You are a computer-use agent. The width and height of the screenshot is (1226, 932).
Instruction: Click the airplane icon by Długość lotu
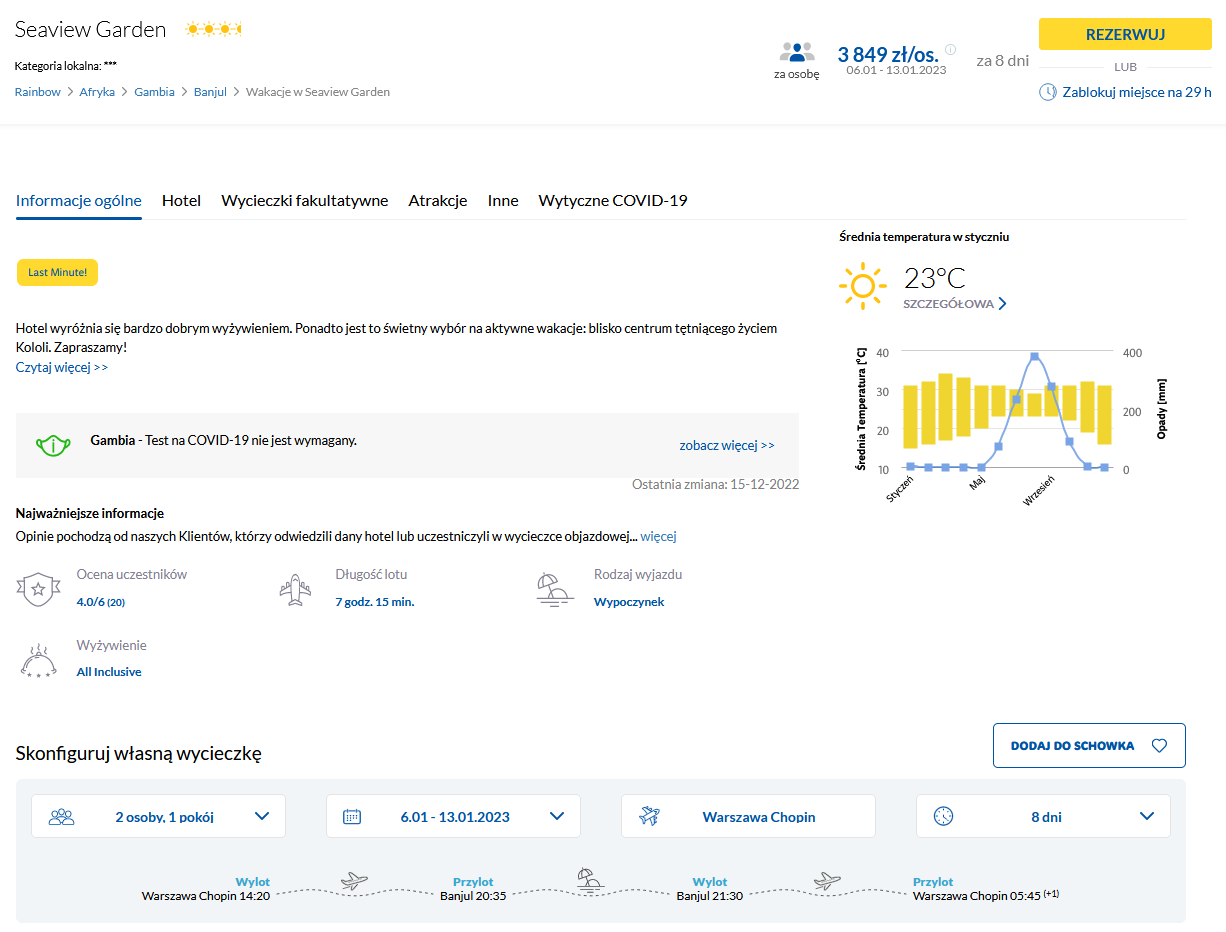tap(295, 589)
